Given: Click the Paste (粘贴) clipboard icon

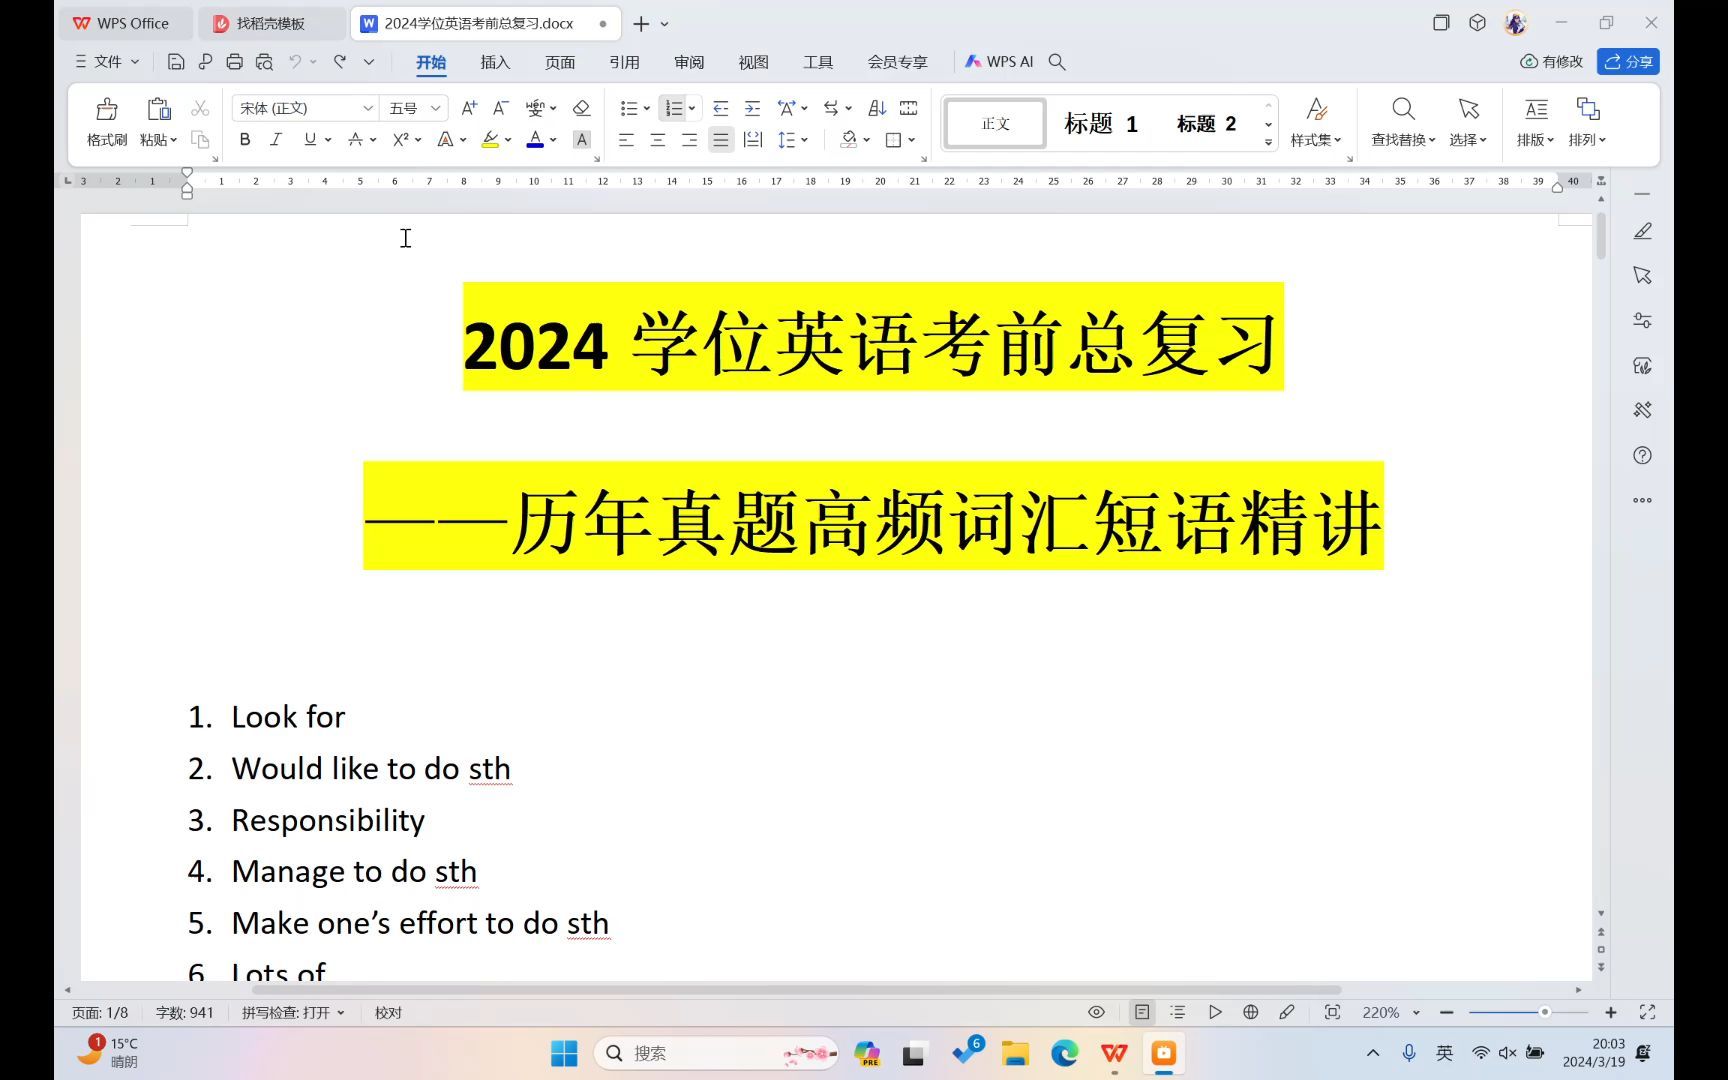Looking at the screenshot, I should 158,109.
